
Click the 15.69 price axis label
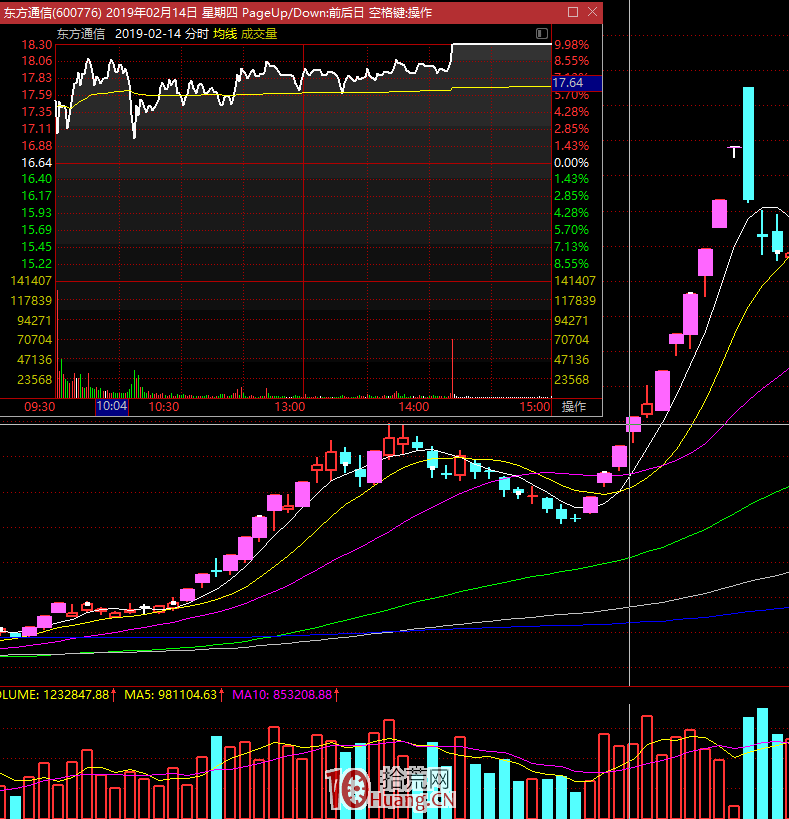coord(37,230)
